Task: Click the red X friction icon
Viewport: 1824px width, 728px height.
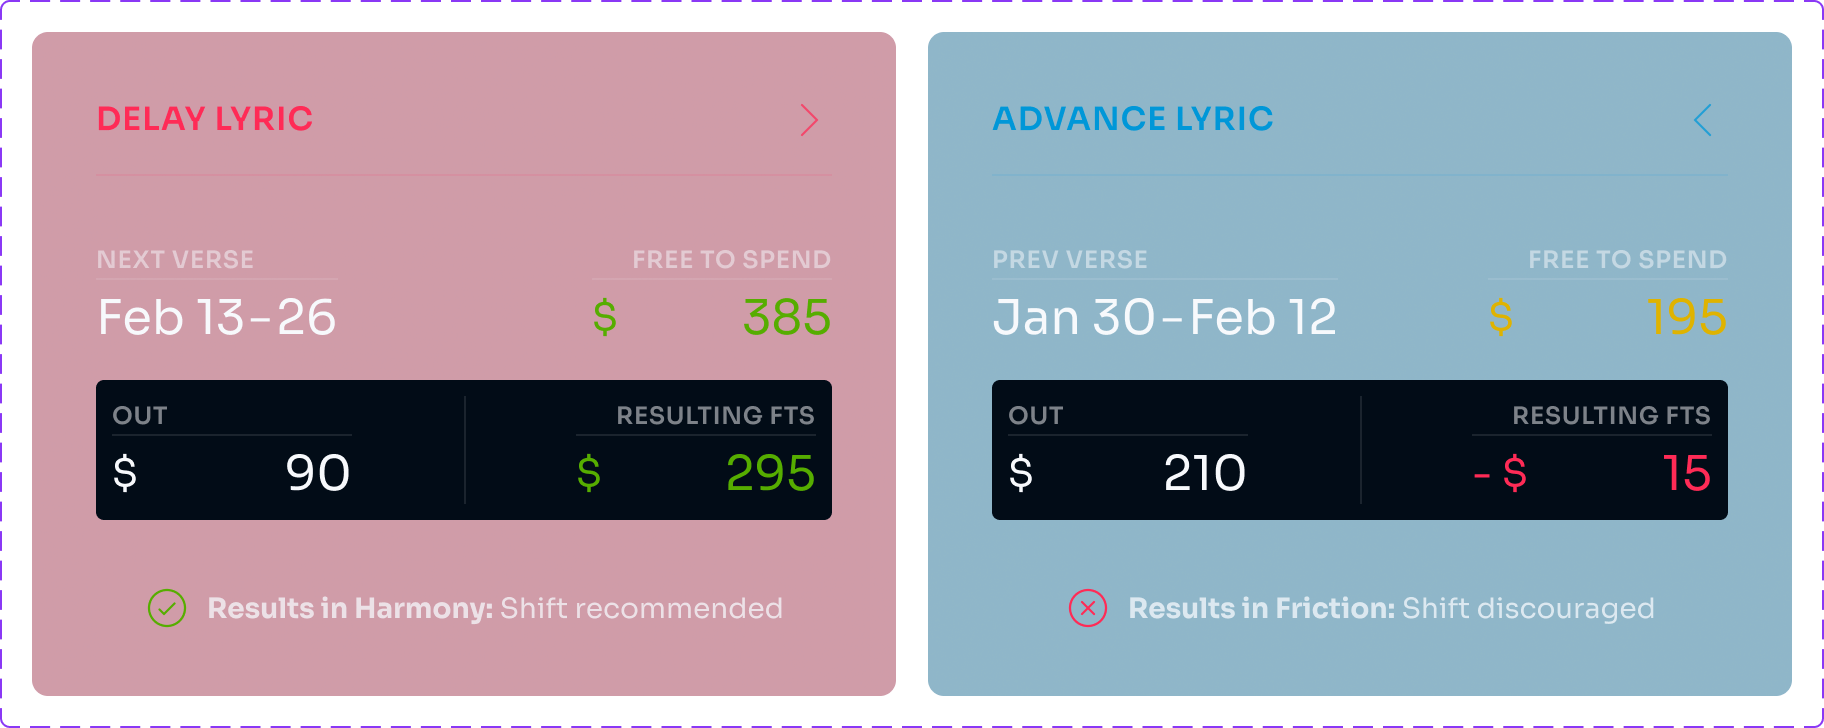Action: coord(1088,608)
